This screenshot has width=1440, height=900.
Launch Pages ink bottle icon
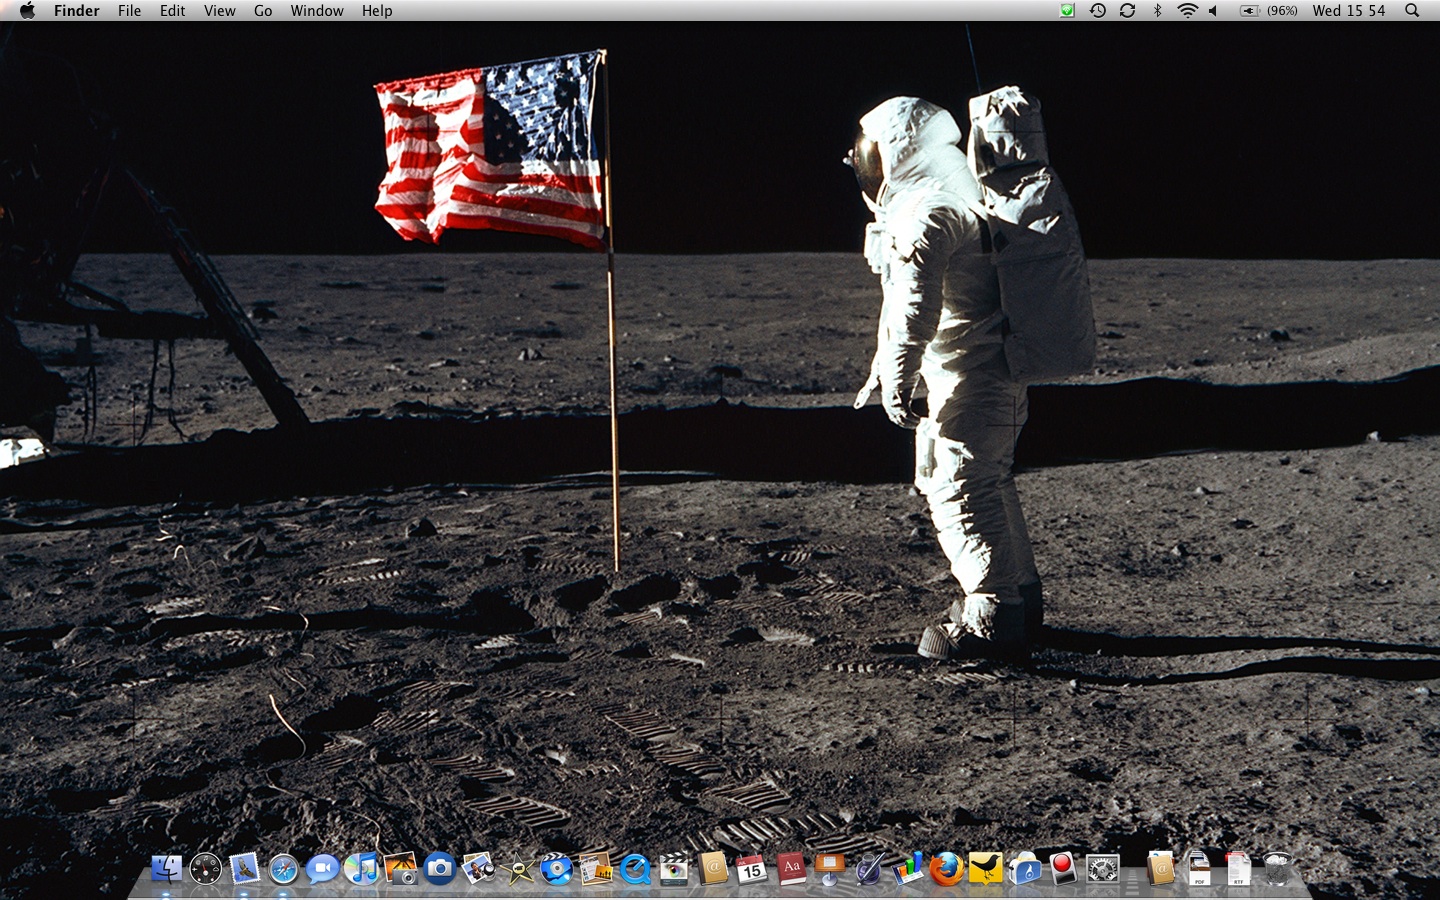(869, 868)
